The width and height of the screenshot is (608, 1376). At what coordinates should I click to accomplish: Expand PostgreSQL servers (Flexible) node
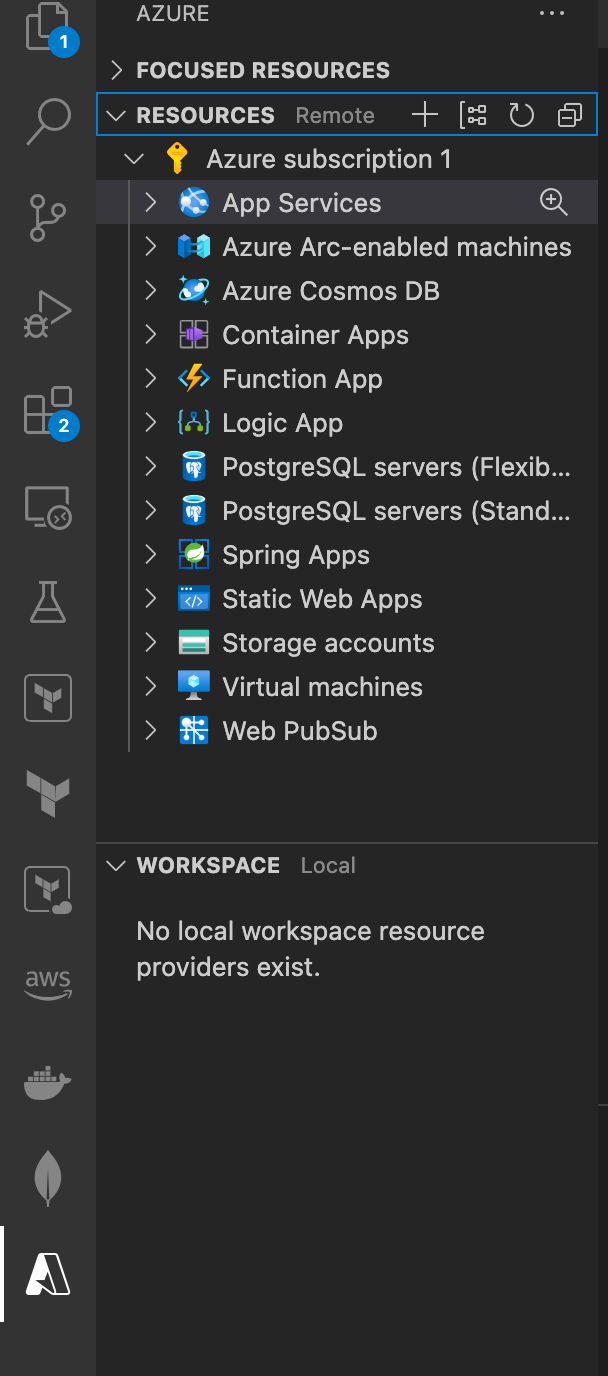[x=151, y=467]
